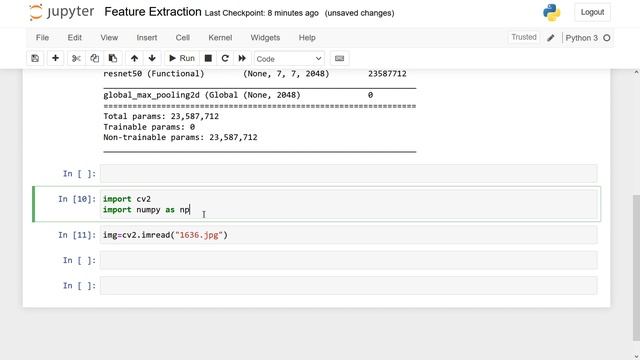The height and width of the screenshot is (360, 640).
Task: Click the In [10] prompt label
Action: tap(77, 199)
